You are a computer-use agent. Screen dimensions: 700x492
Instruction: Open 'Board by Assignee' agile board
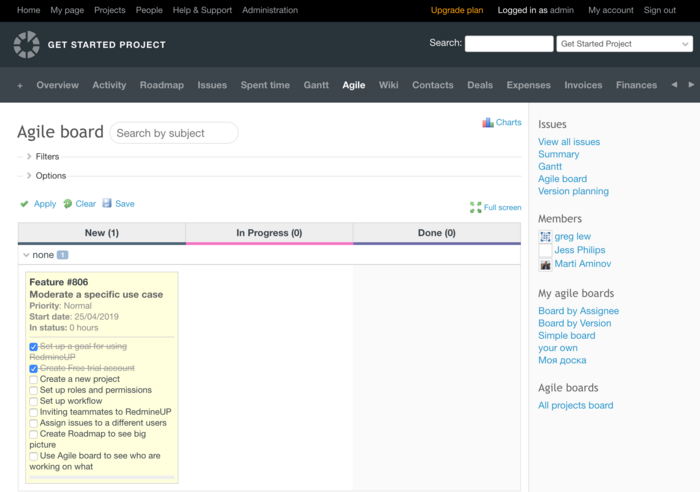pos(578,311)
